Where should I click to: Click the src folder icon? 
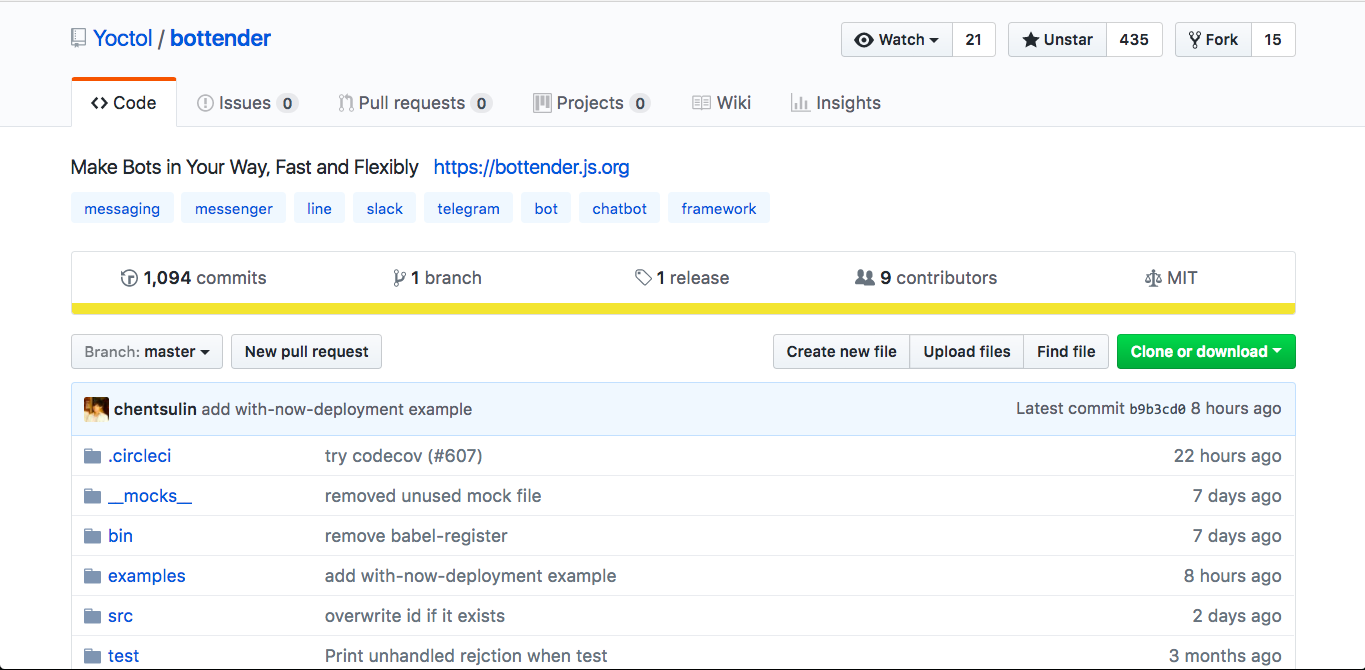(x=92, y=616)
